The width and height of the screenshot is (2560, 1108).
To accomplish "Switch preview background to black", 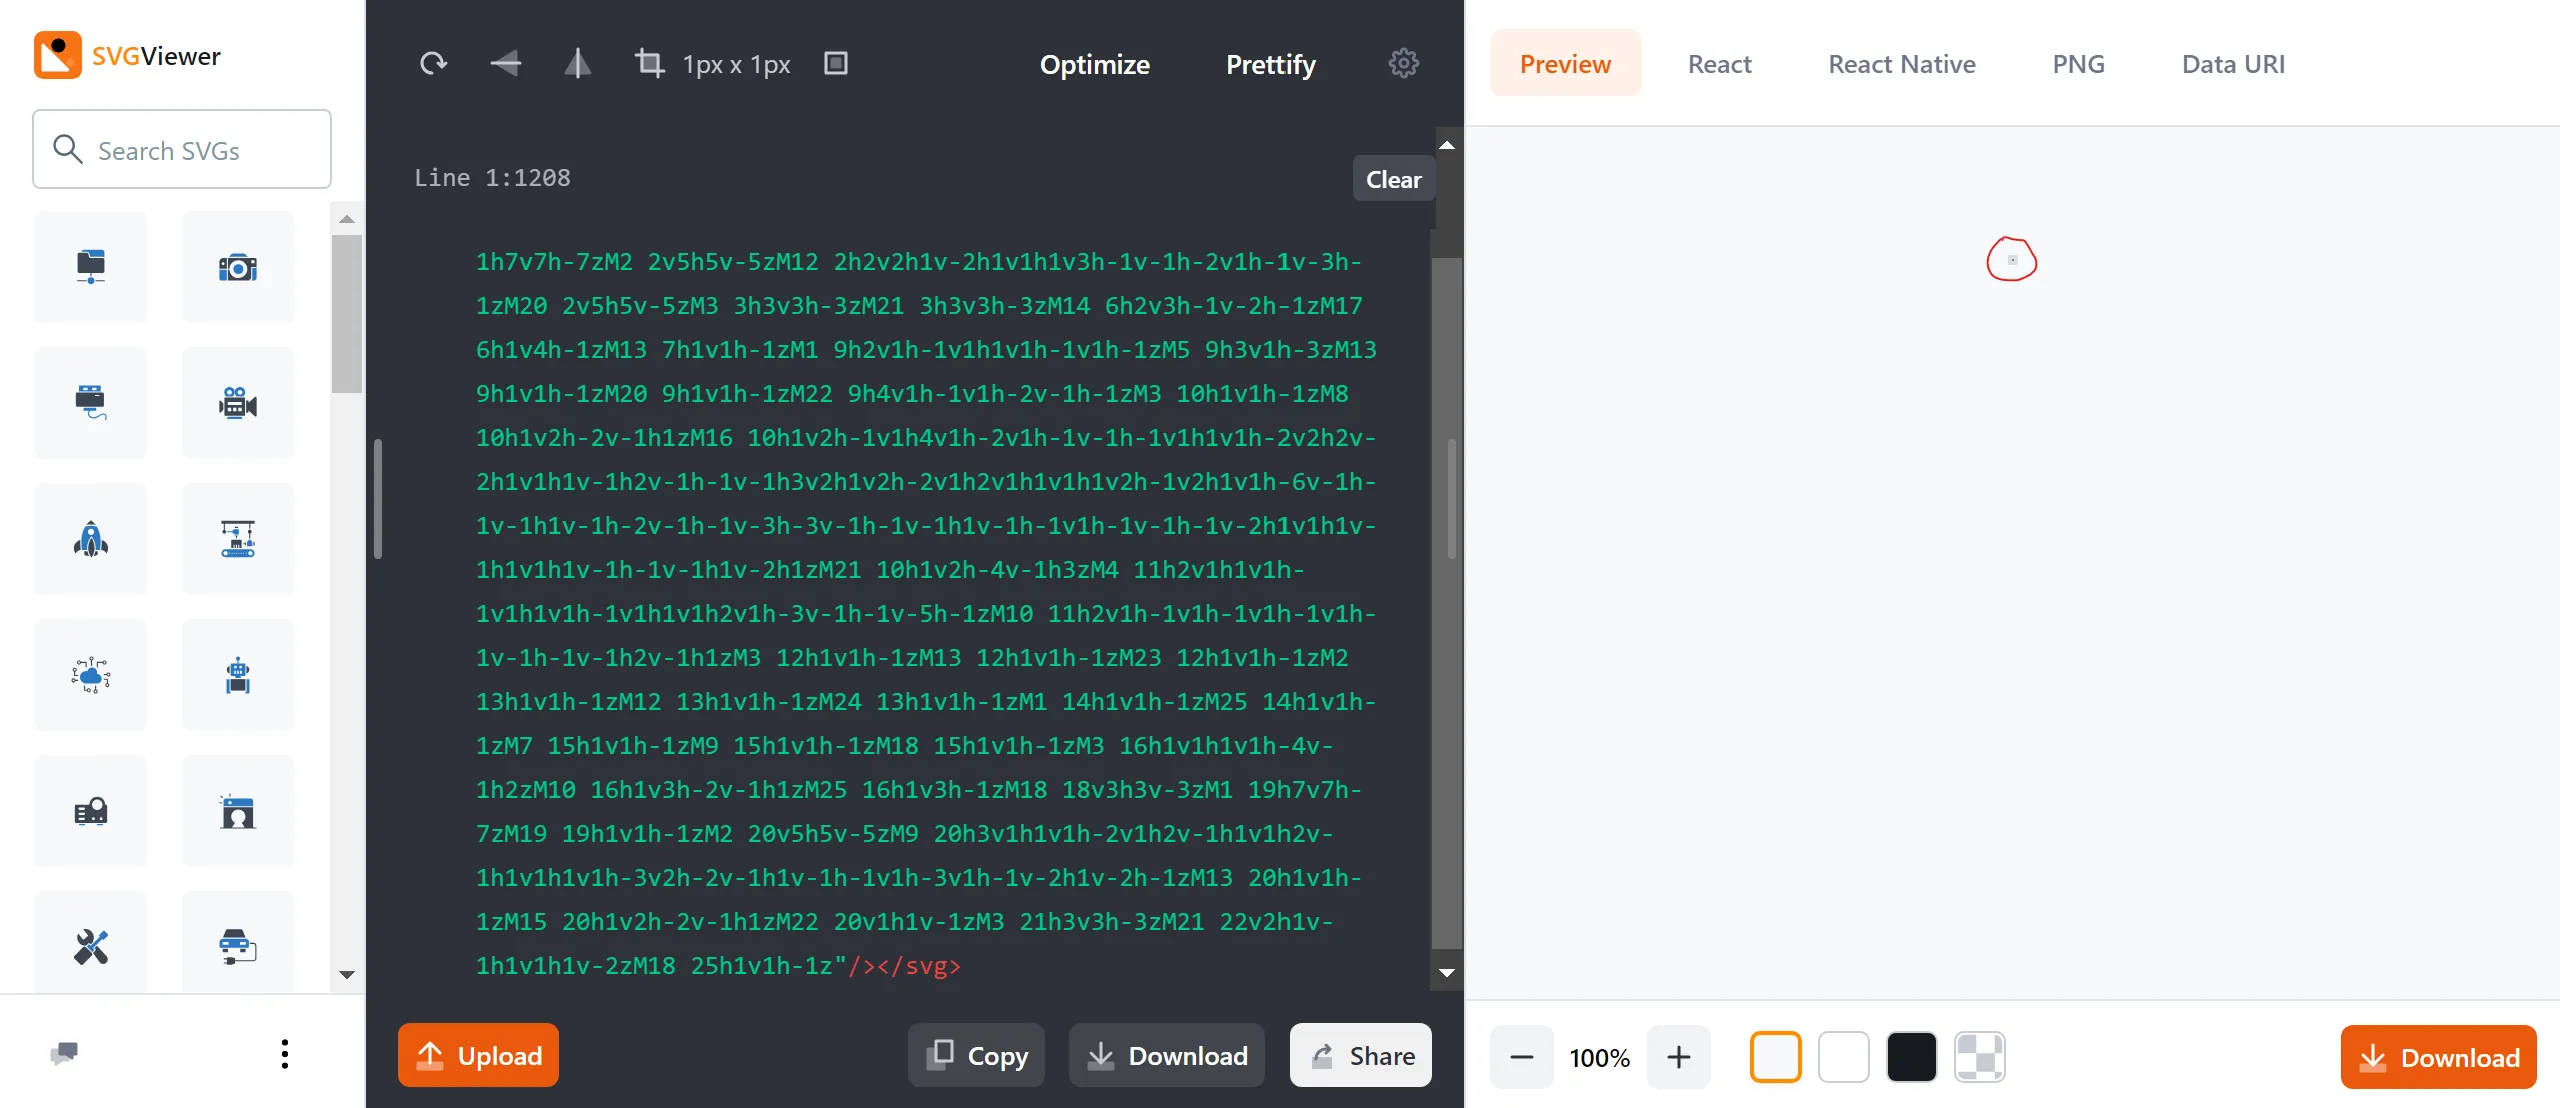I will pyautogui.click(x=1912, y=1057).
